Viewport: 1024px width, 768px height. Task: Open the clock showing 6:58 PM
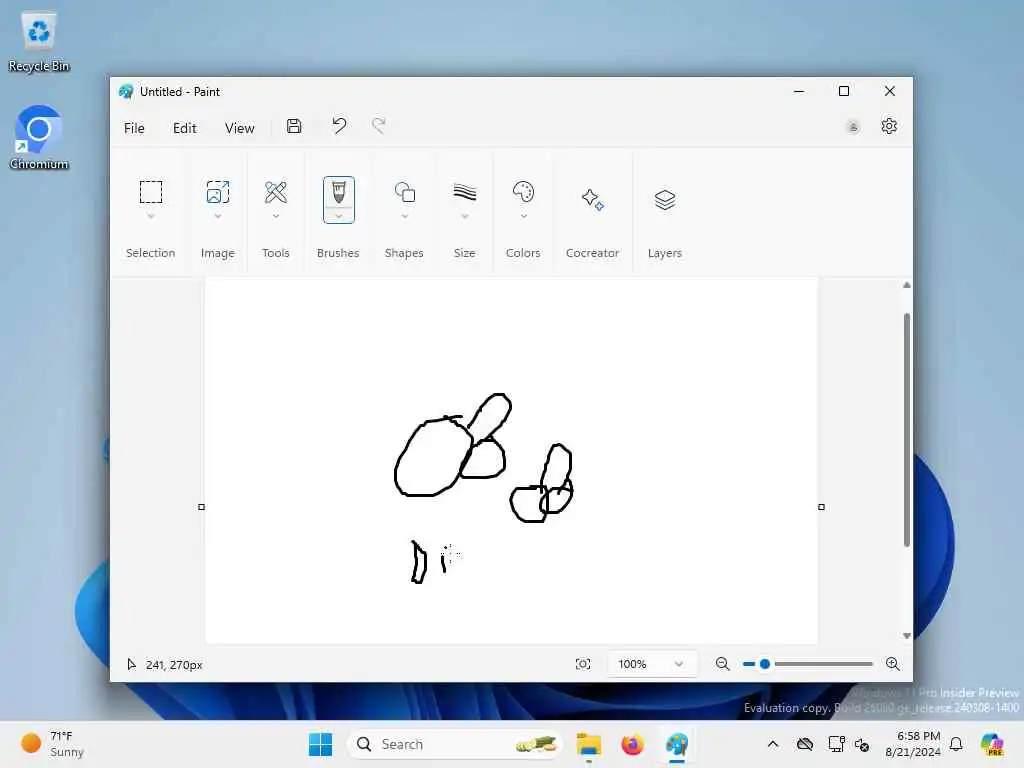[x=912, y=744]
